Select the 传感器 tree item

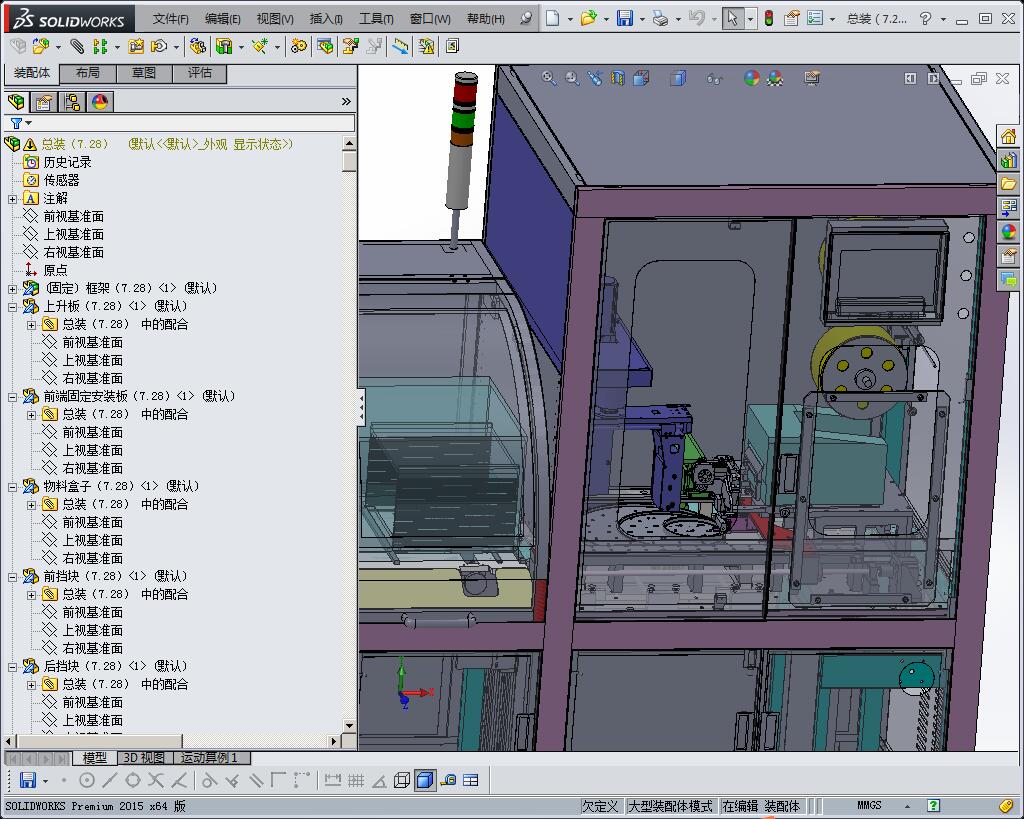click(x=61, y=180)
